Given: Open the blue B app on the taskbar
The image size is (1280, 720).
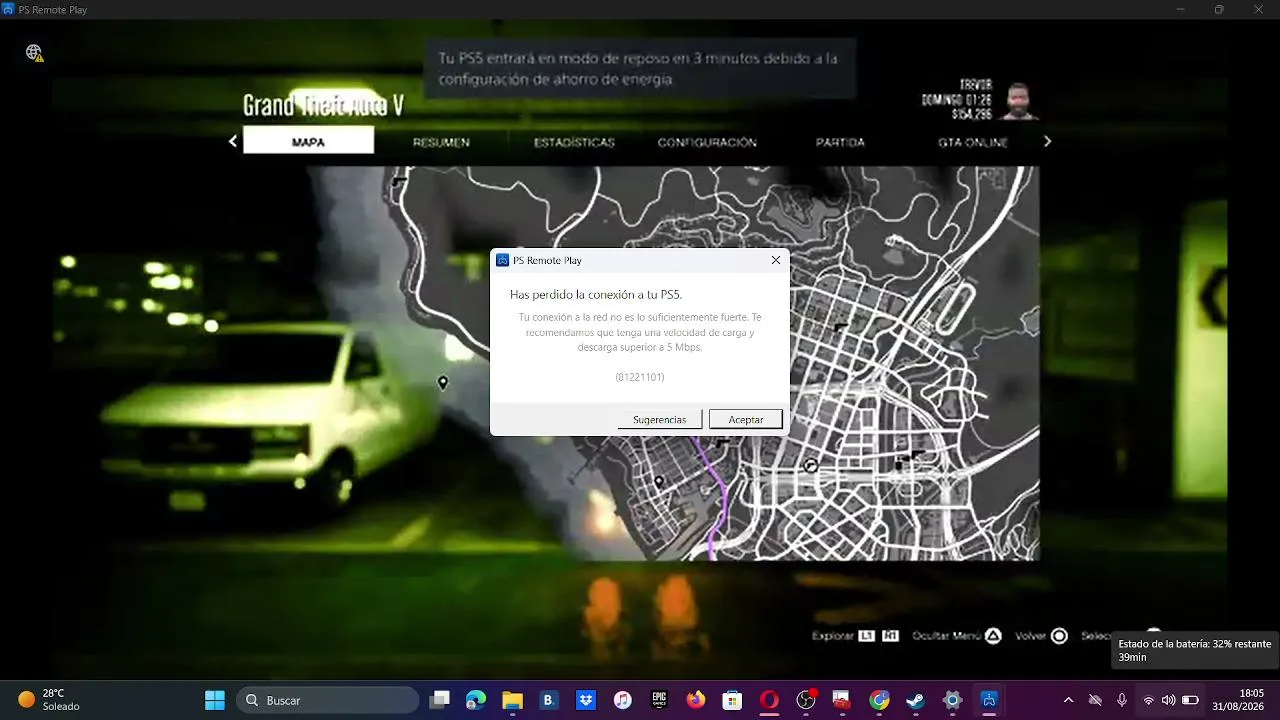Looking at the screenshot, I should [x=549, y=700].
